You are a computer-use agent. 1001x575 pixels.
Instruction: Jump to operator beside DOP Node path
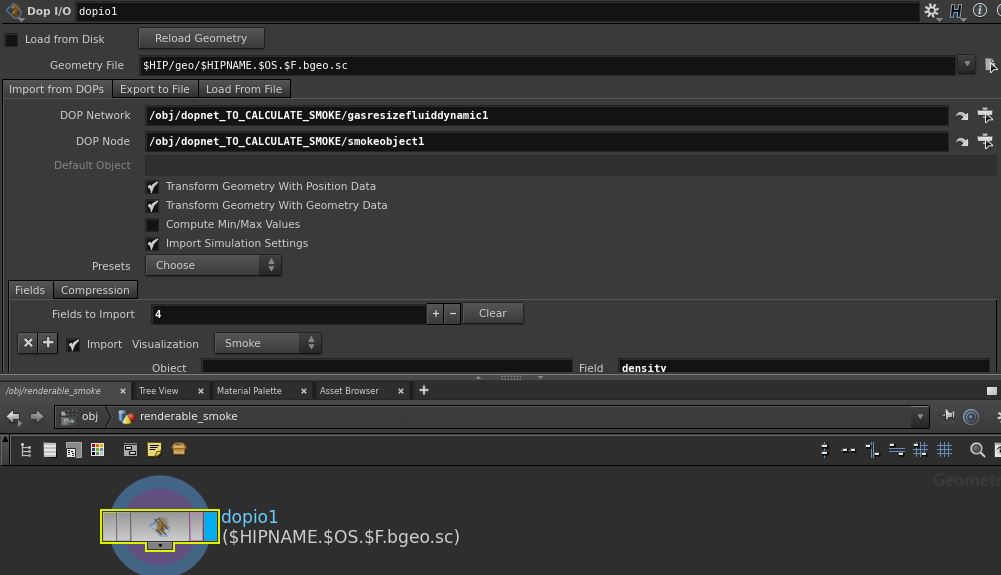961,142
